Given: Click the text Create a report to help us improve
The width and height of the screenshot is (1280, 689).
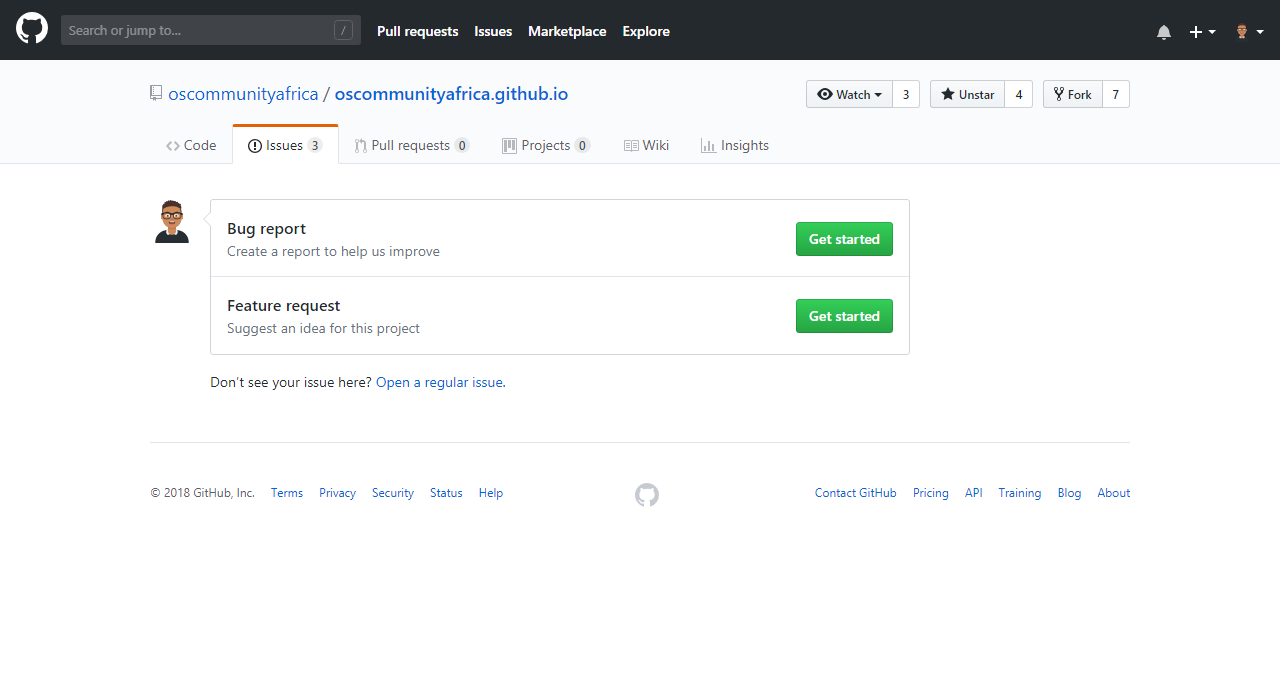Looking at the screenshot, I should (x=333, y=251).
